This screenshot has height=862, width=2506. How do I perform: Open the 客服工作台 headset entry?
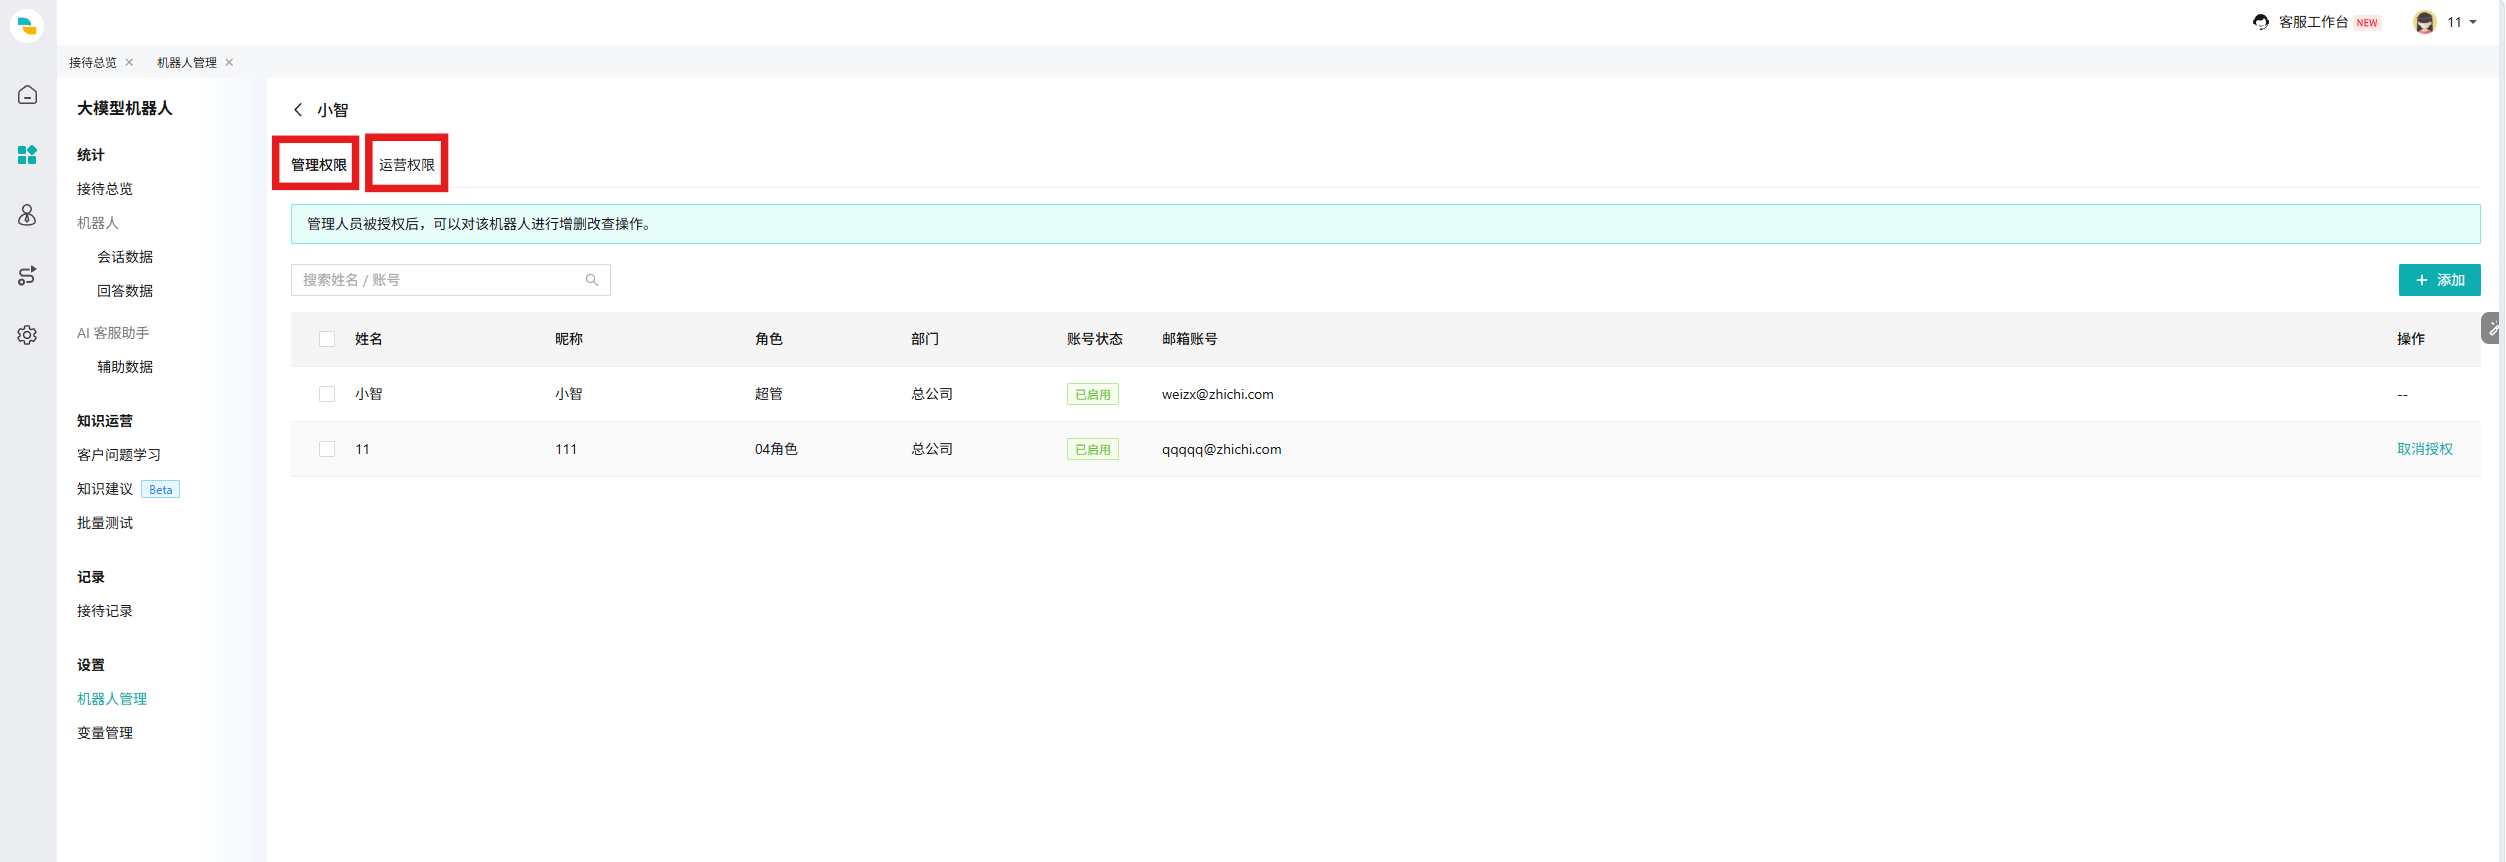(x=2314, y=22)
